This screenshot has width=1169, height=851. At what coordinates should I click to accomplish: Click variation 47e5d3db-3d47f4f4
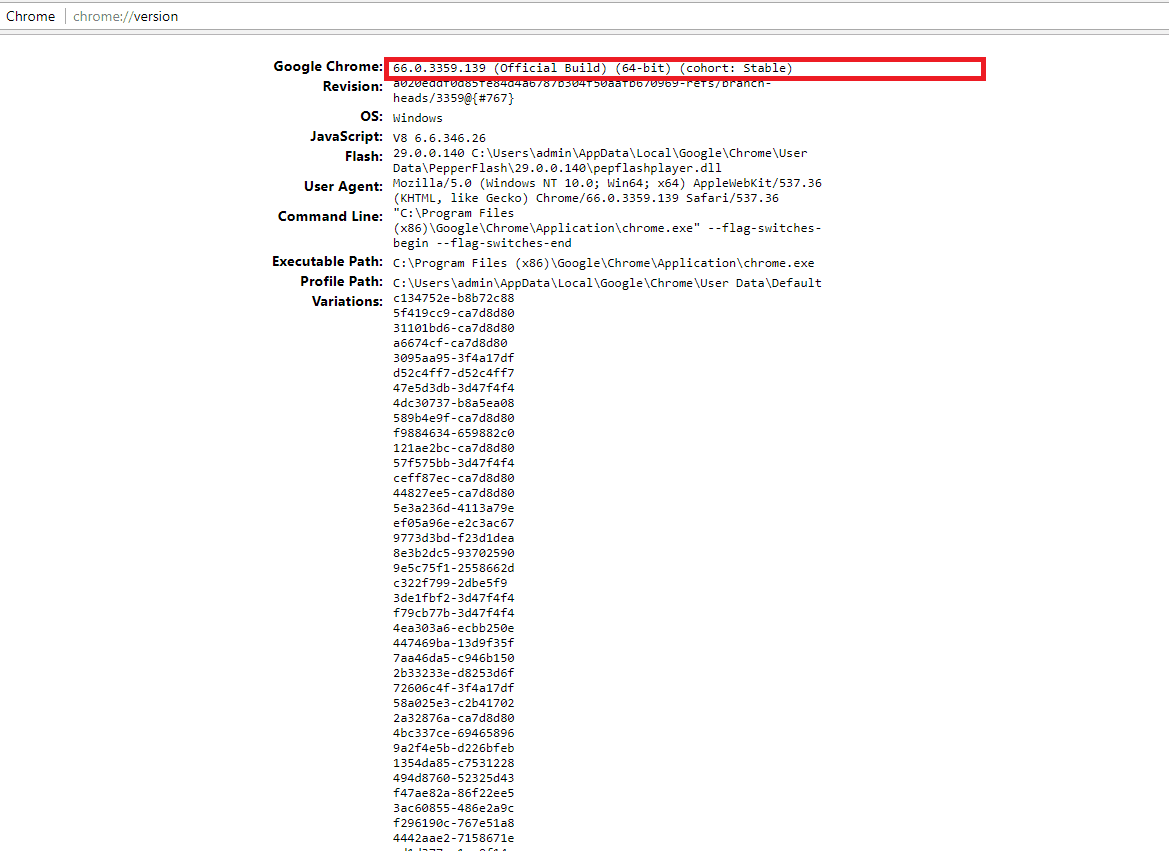pos(453,388)
